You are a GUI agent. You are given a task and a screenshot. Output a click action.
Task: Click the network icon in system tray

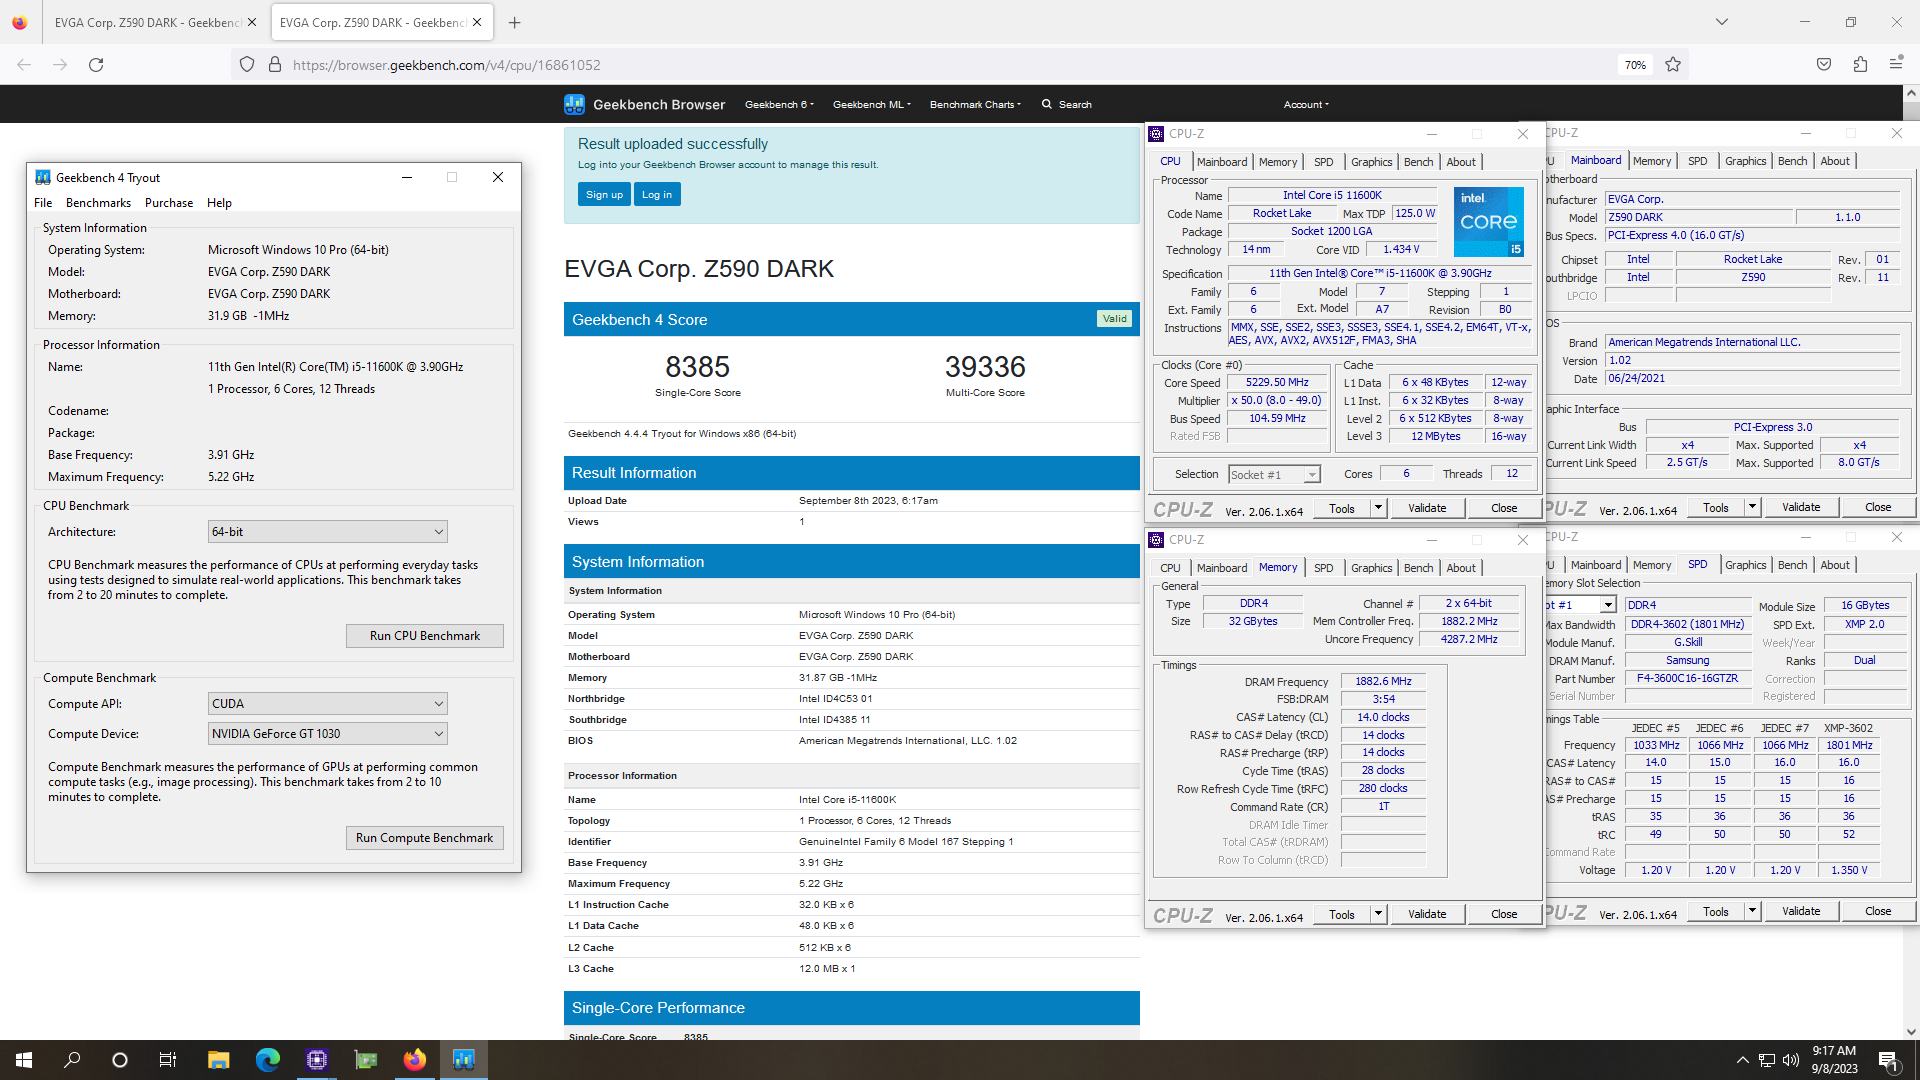tap(1766, 1060)
